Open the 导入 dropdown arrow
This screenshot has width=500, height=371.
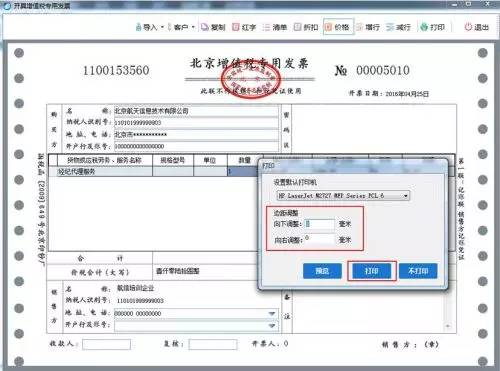(162, 27)
